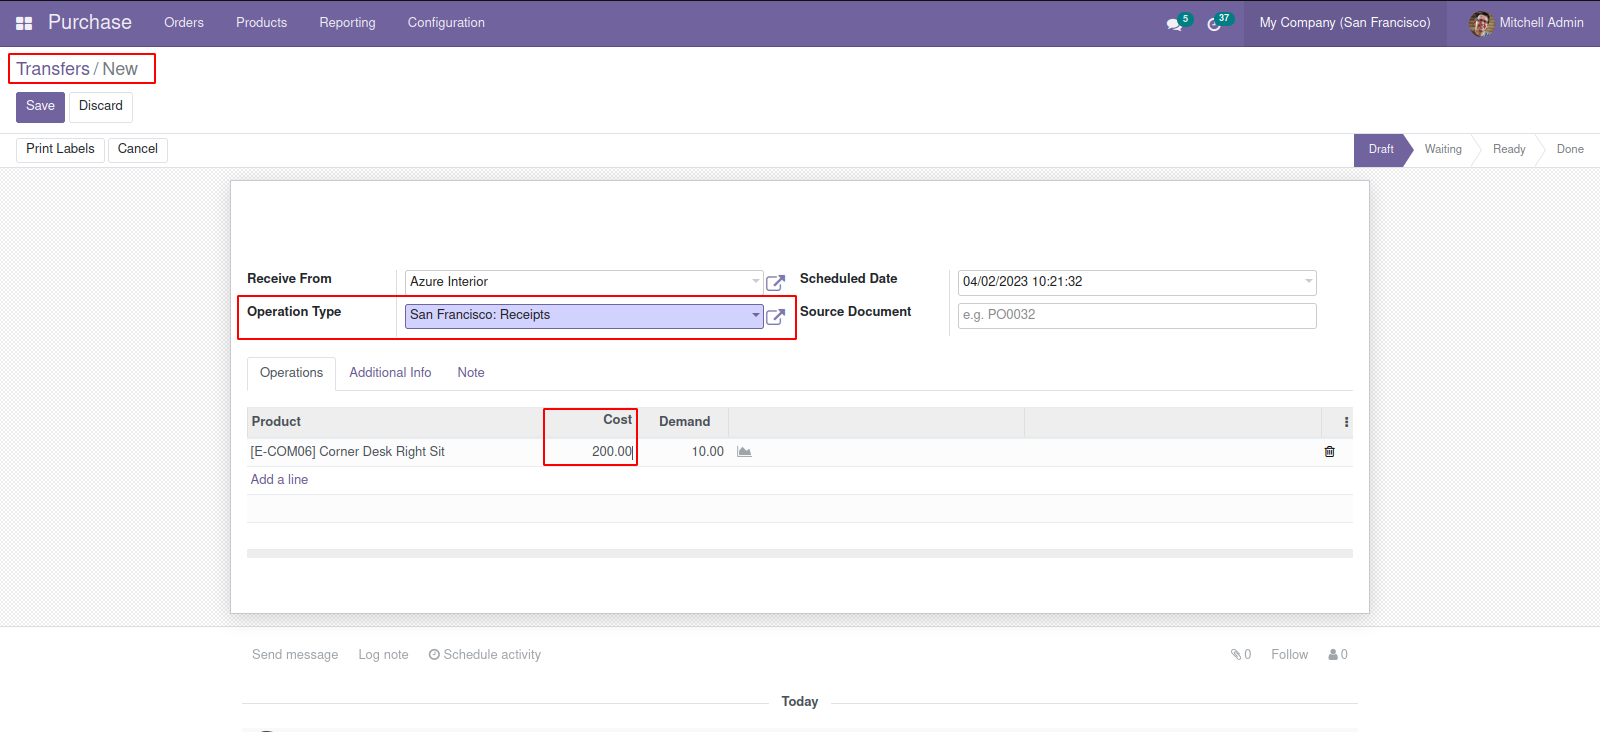The image size is (1600, 732).
Task: Click the Source Document input field
Action: point(1137,315)
